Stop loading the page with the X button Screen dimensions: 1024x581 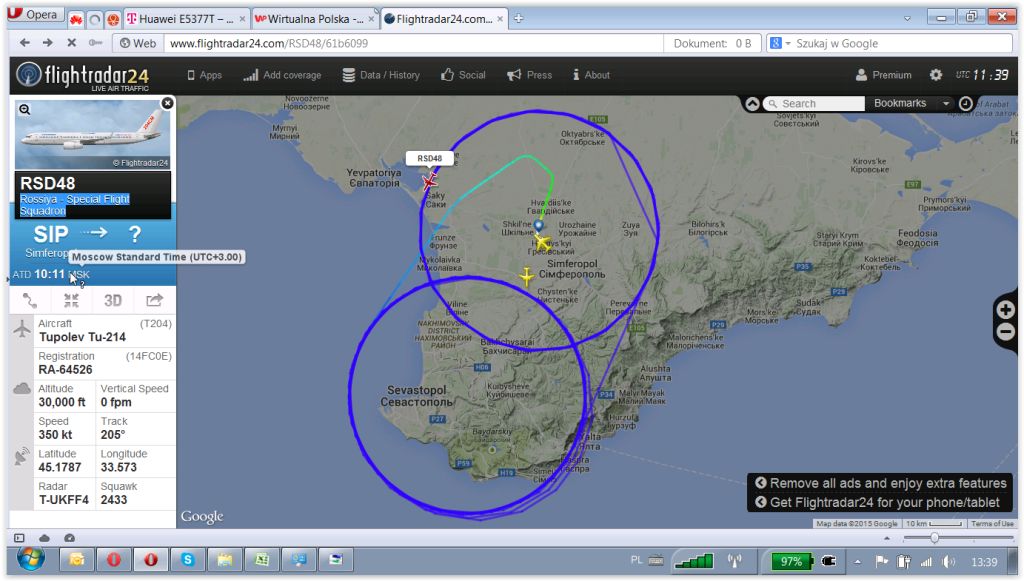[72, 43]
